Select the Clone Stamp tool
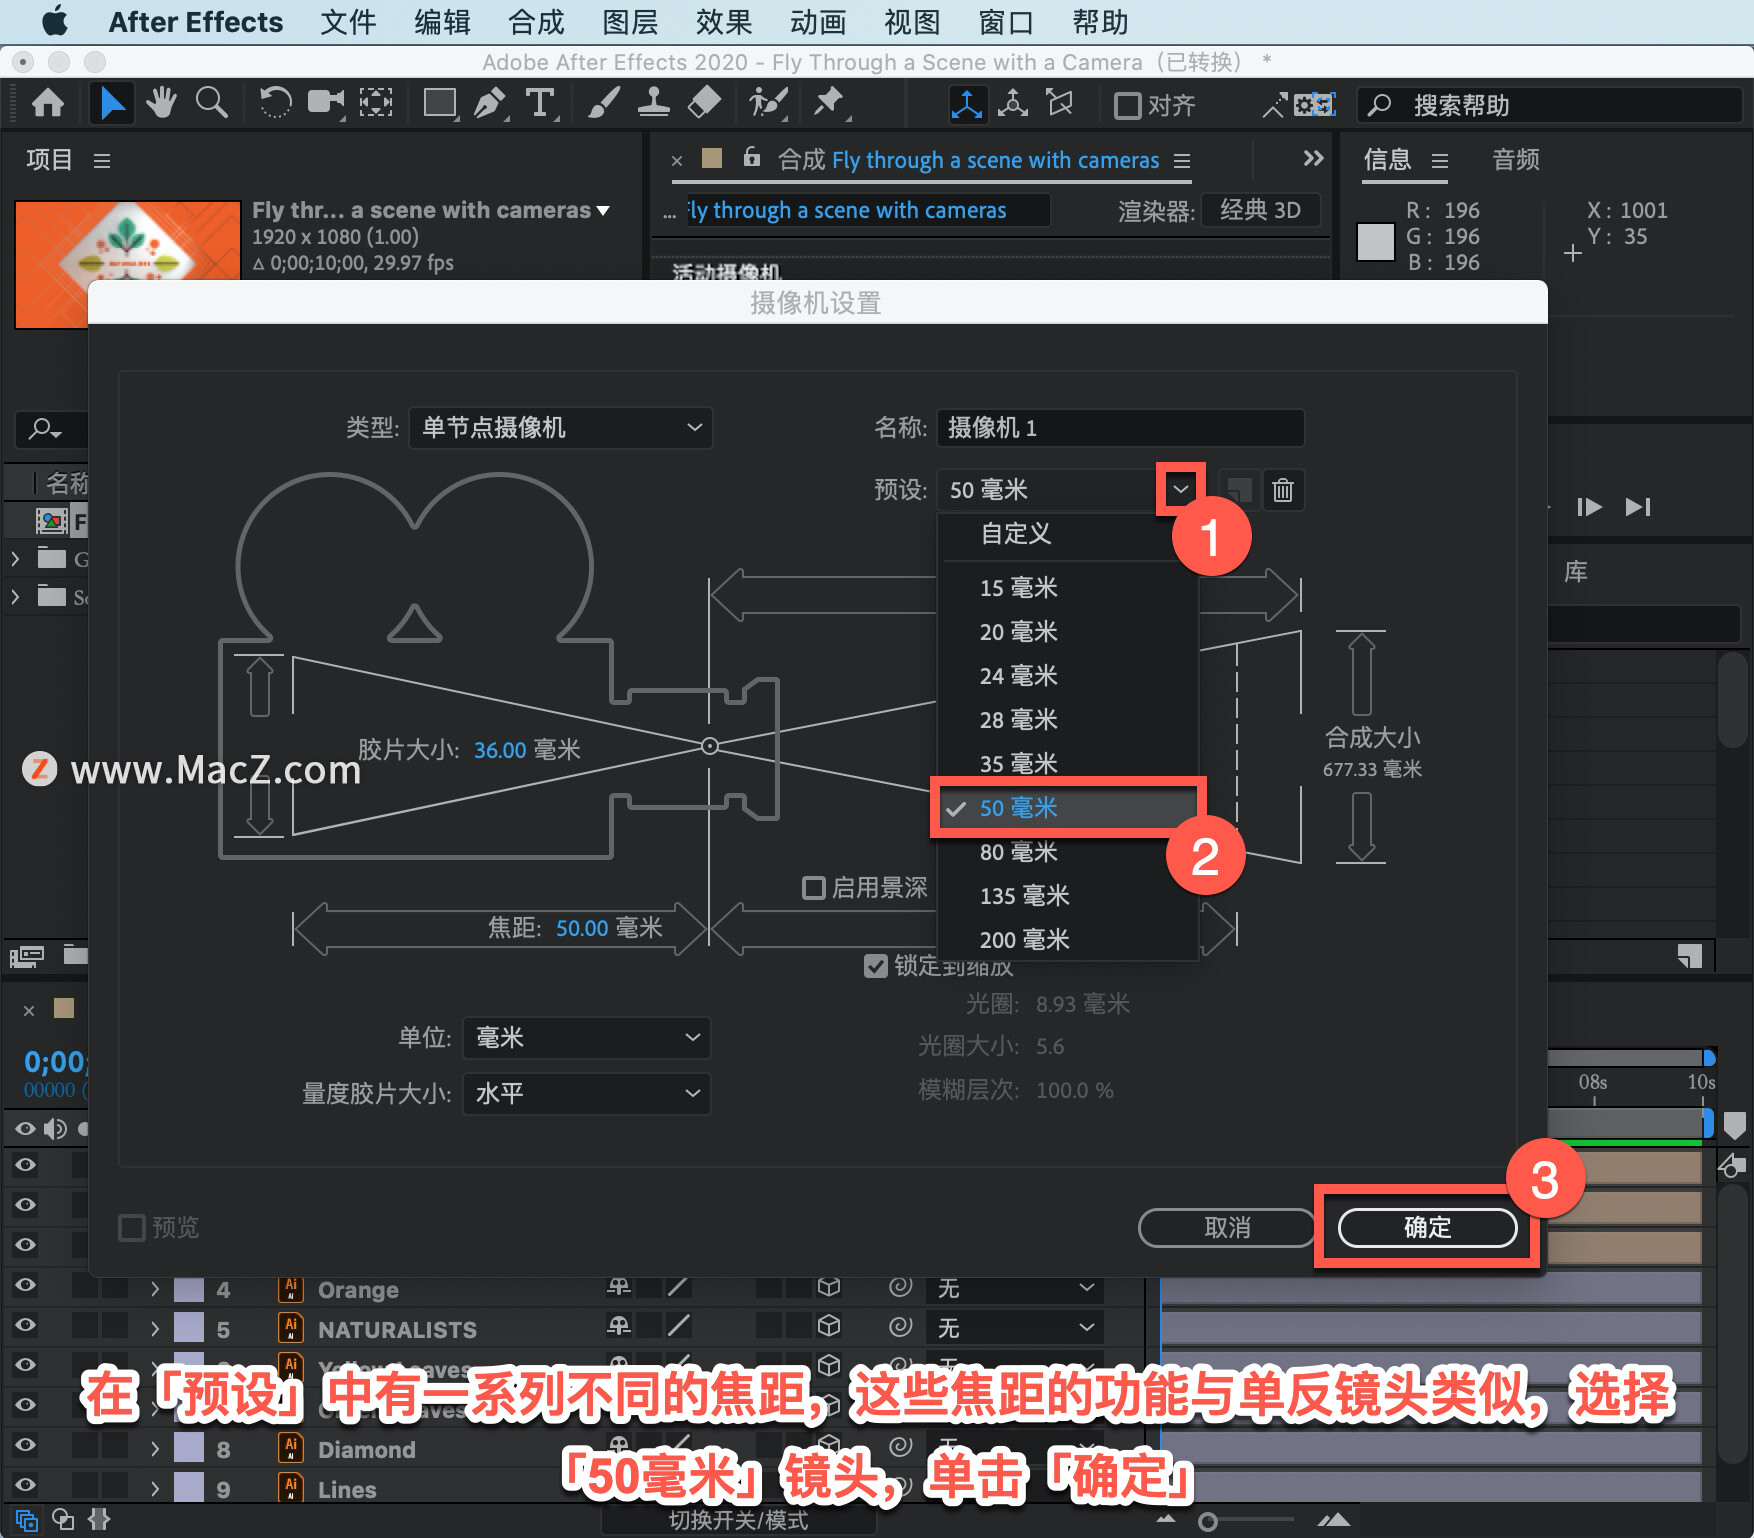This screenshot has height=1538, width=1754. tap(654, 103)
